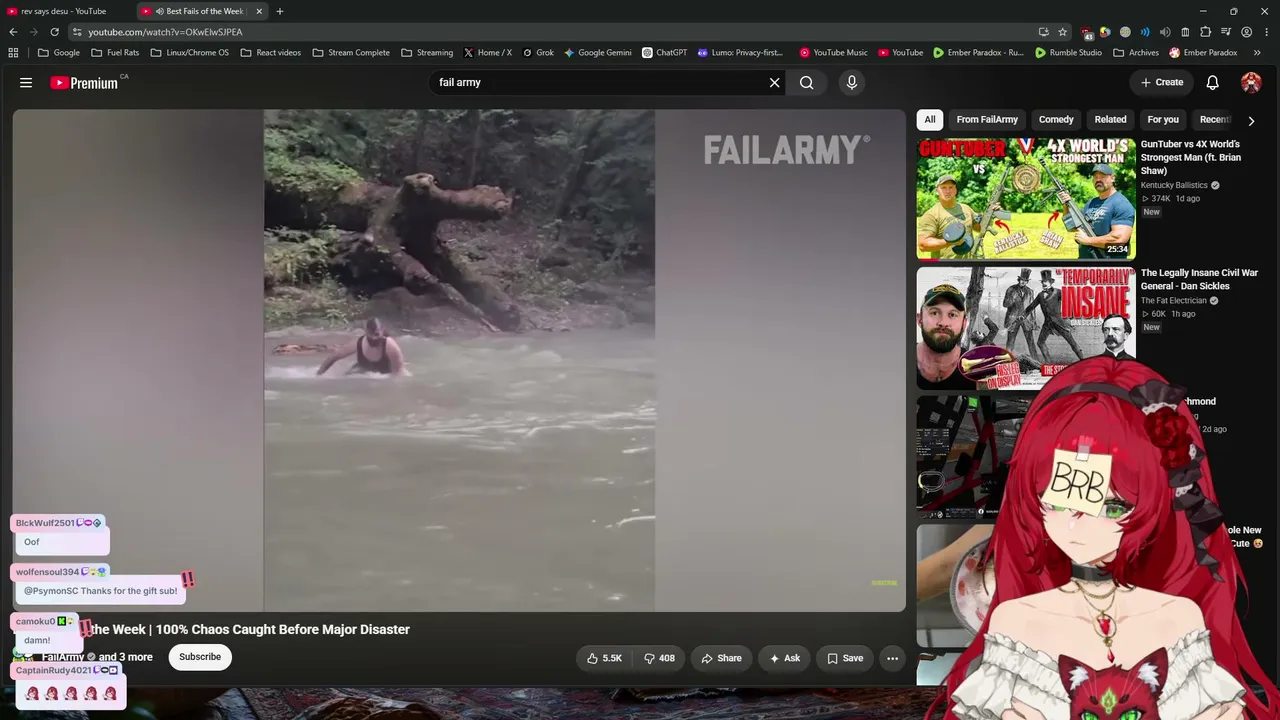This screenshot has width=1280, height=720.
Task: Open the YouTube guide hamburger menu
Action: 26,83
